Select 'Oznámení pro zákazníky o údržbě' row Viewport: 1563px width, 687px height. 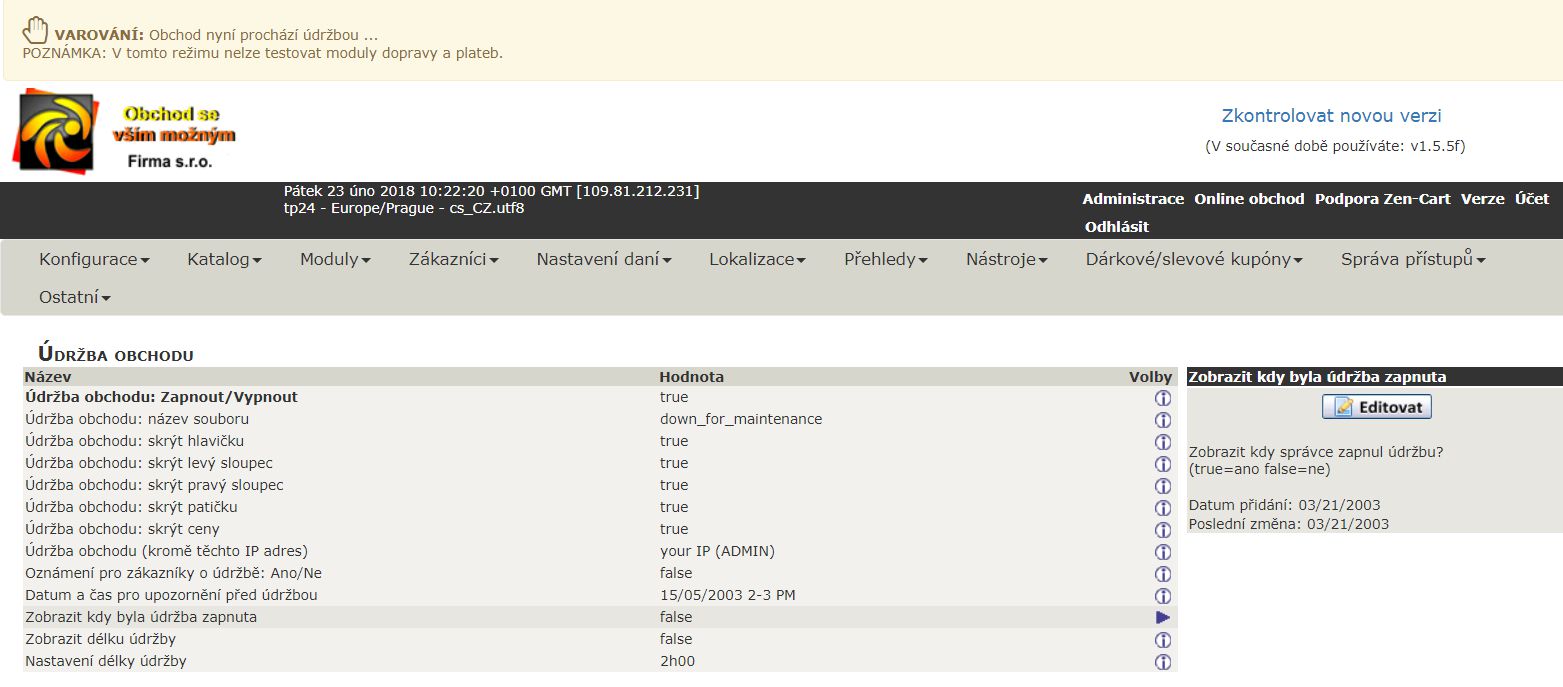click(173, 574)
